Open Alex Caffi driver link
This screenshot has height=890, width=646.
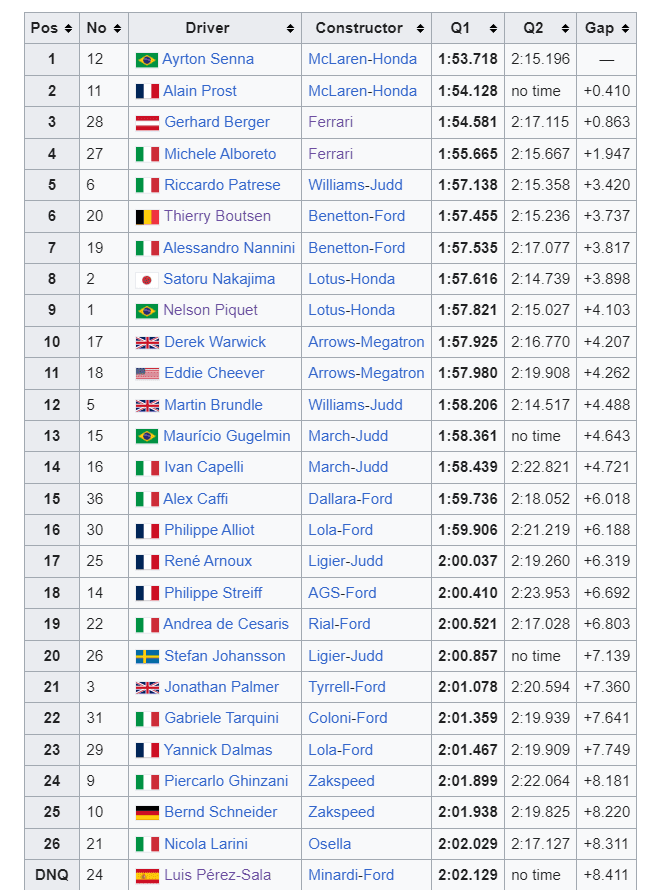point(196,499)
